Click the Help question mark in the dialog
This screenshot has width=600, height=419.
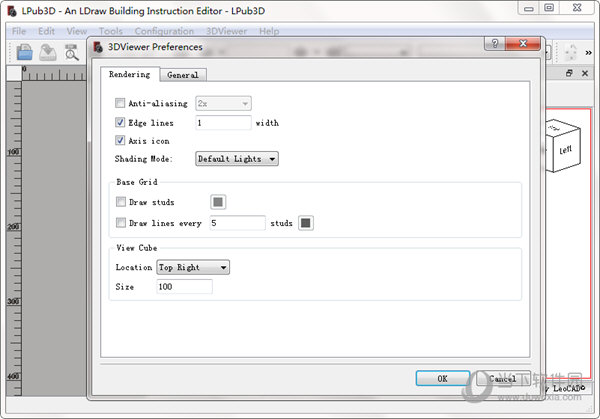(495, 44)
